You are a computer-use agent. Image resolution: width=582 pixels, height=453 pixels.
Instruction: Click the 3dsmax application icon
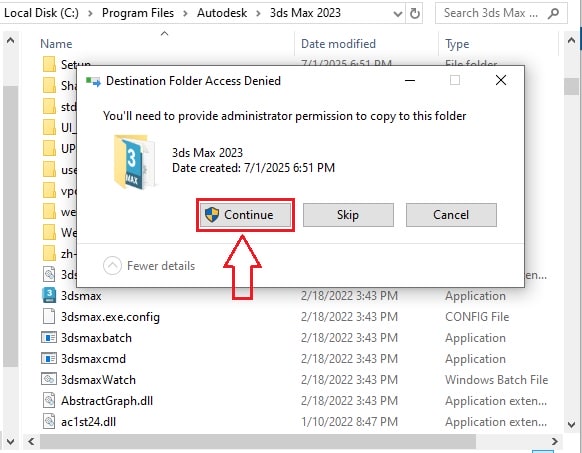[x=49, y=296]
